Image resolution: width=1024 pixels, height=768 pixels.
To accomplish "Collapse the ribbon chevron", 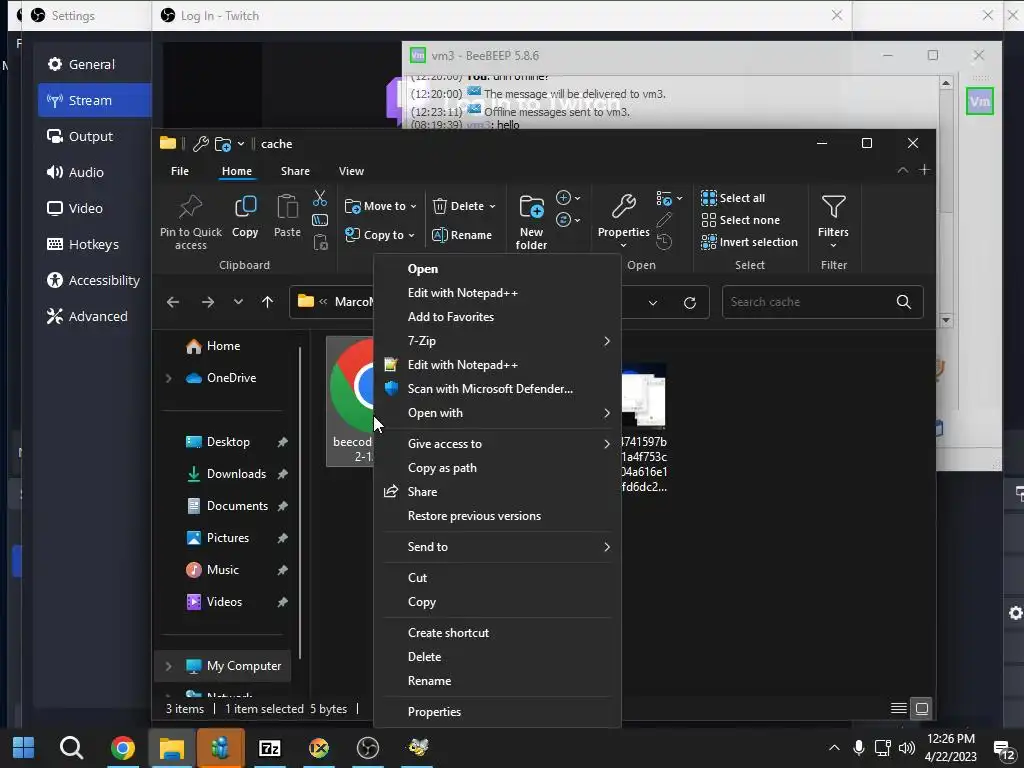I will (903, 170).
